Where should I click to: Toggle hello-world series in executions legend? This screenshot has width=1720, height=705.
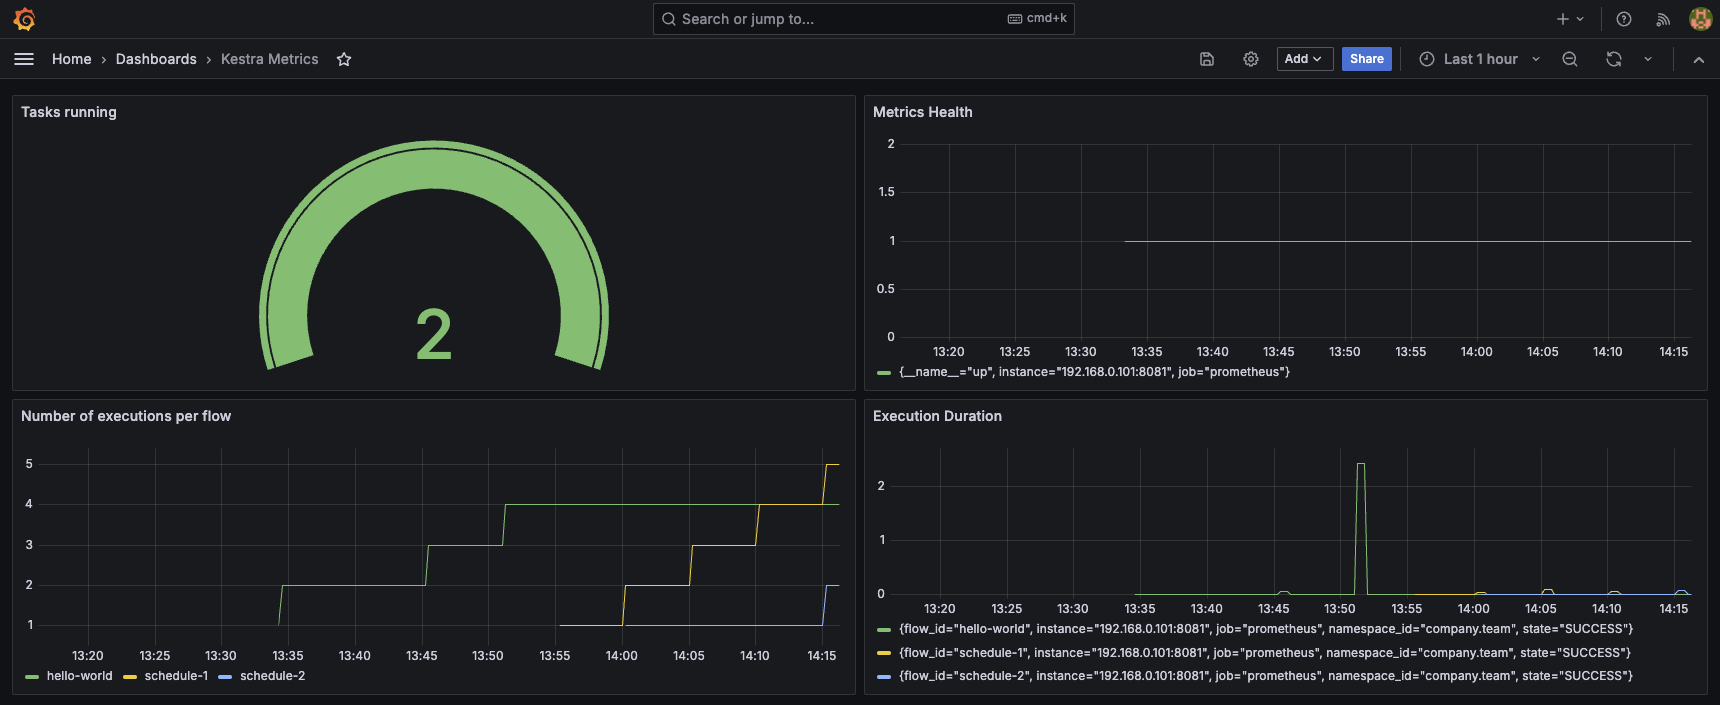pyautogui.click(x=79, y=676)
